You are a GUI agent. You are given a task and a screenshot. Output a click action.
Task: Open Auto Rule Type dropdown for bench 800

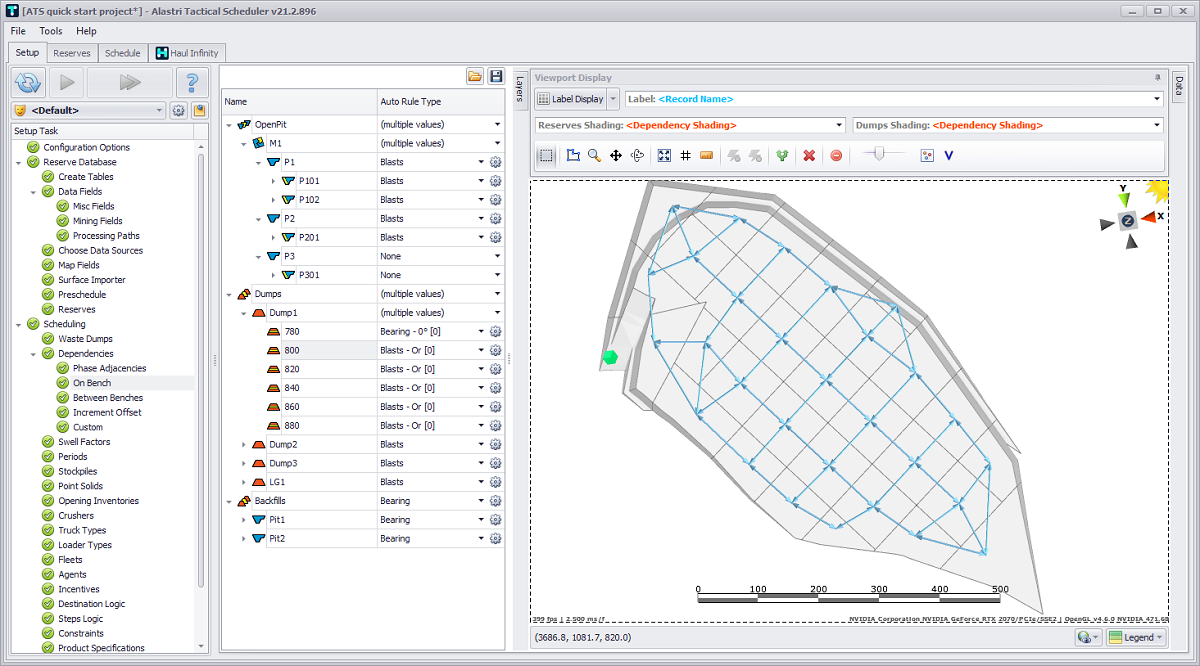tap(481, 350)
